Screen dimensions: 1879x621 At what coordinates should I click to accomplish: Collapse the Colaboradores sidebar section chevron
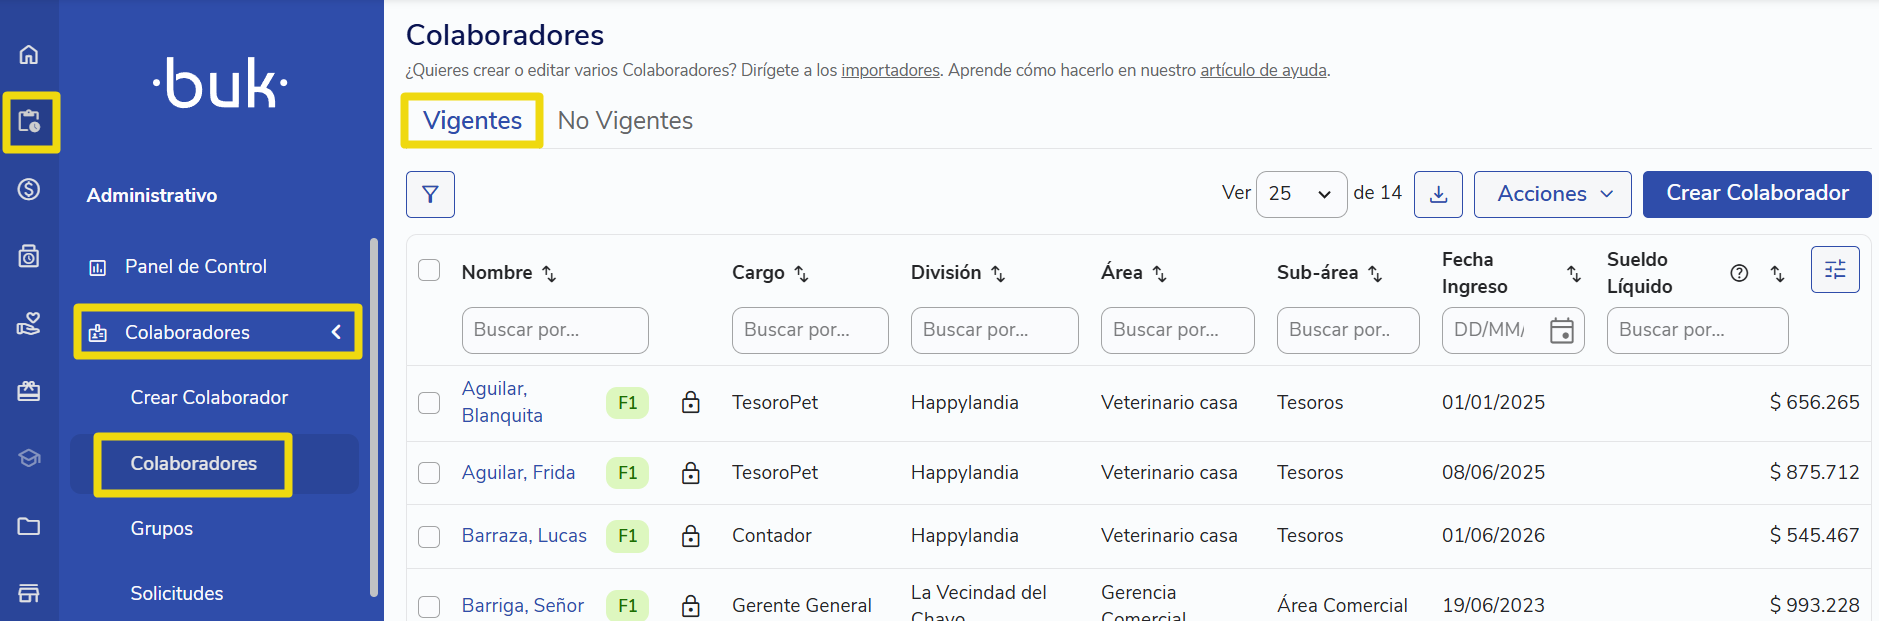[x=336, y=332]
